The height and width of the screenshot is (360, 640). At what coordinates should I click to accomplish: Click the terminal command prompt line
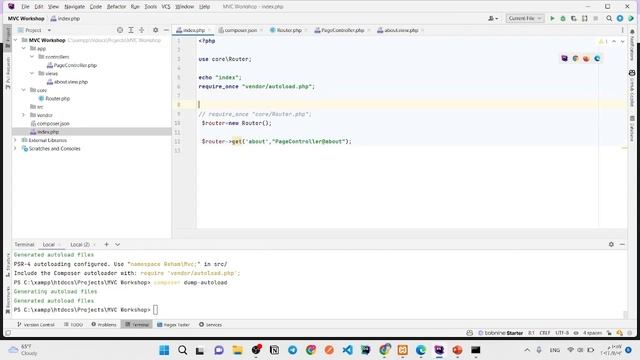click(x=86, y=310)
